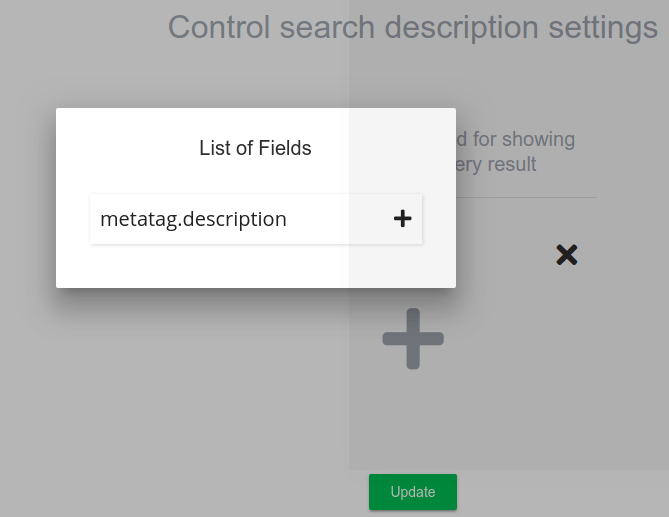Click the white dialog space above List of Fields
The width and height of the screenshot is (669, 517).
coord(255,120)
